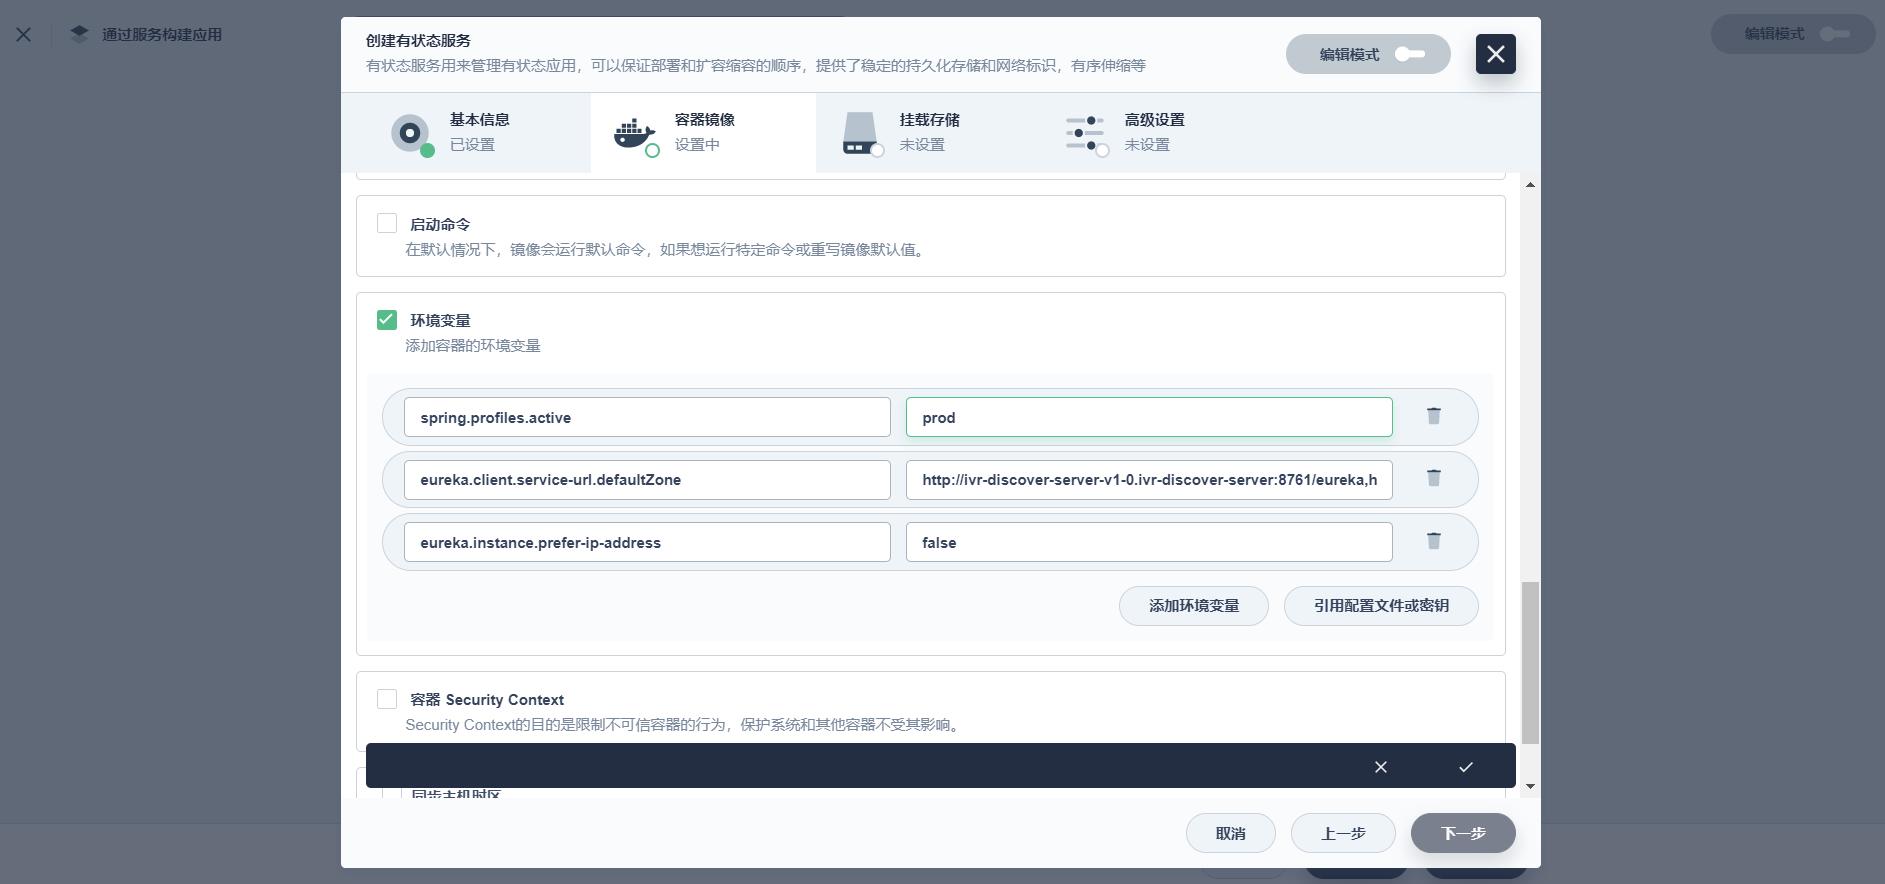Edit the prod value field

(x=1149, y=417)
